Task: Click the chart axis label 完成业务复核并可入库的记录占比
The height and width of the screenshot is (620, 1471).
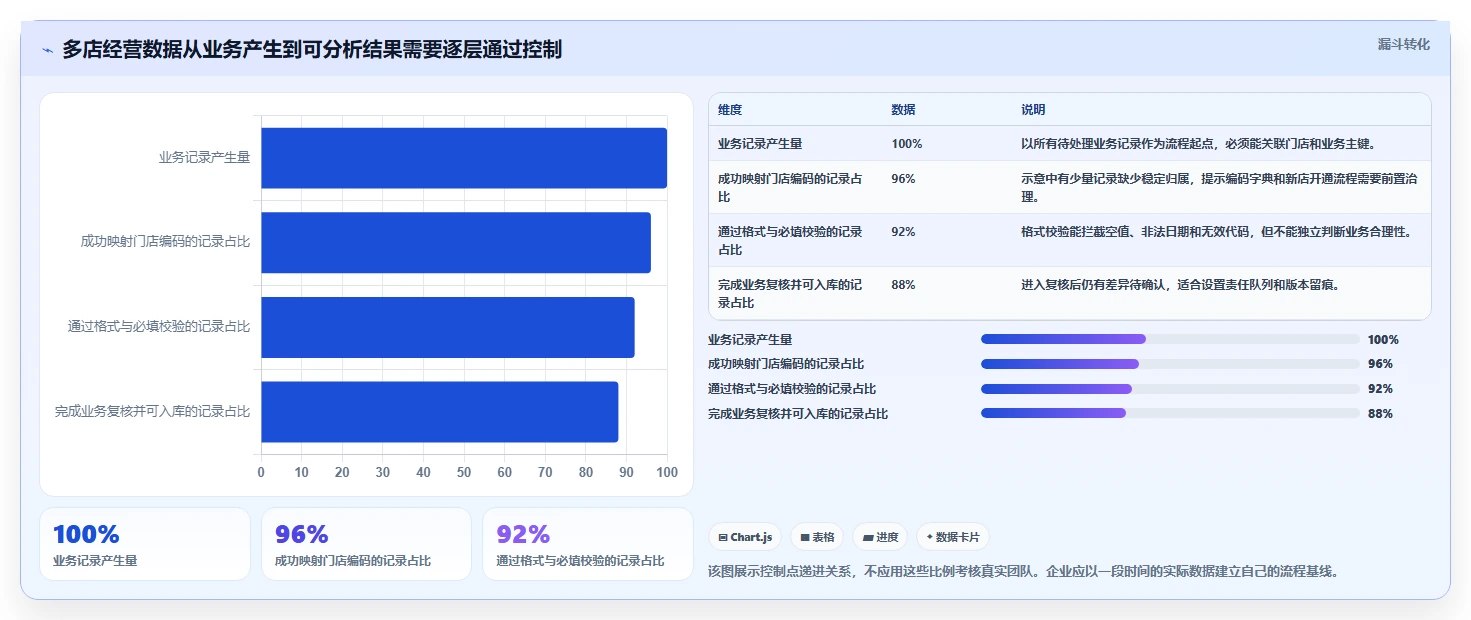Action: pos(152,411)
